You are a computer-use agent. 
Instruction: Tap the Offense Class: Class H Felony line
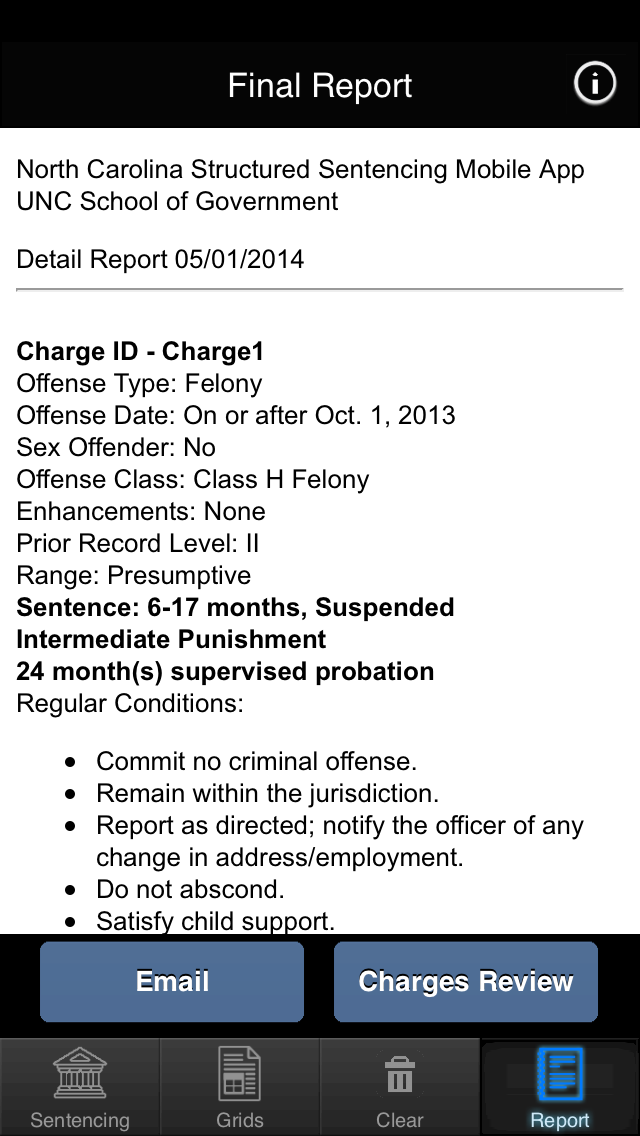click(x=193, y=480)
